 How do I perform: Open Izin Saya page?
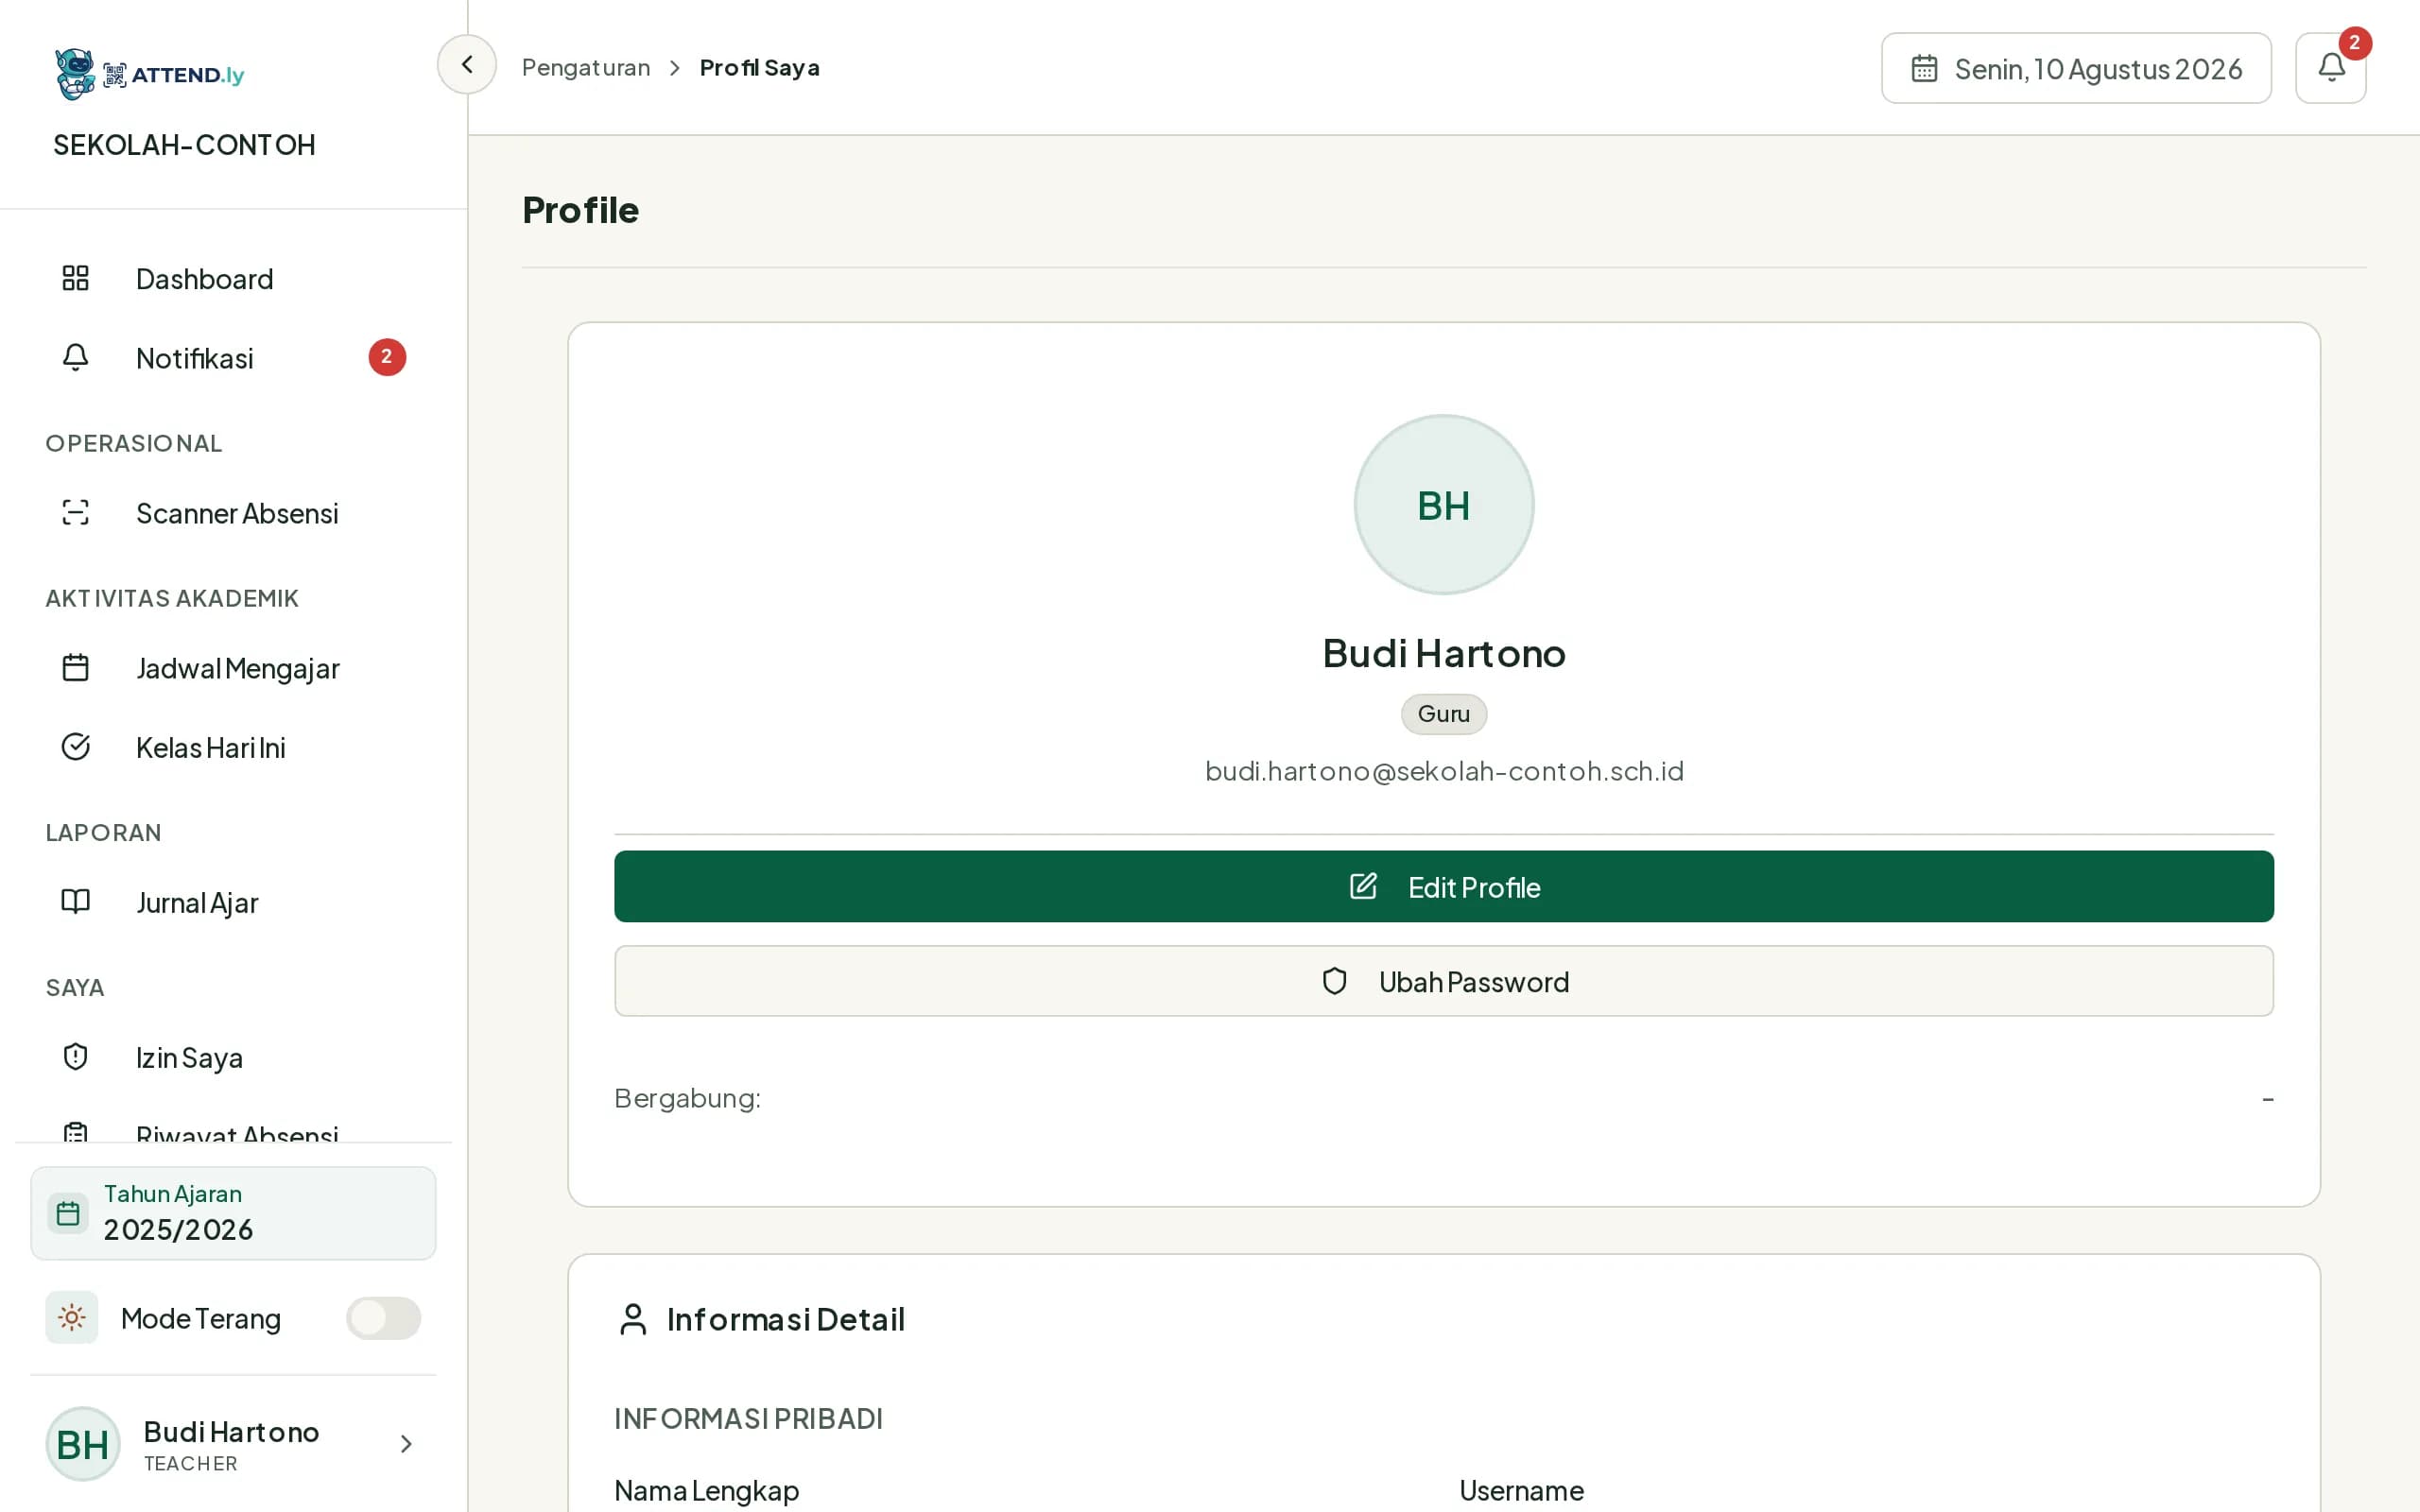tap(233, 1057)
